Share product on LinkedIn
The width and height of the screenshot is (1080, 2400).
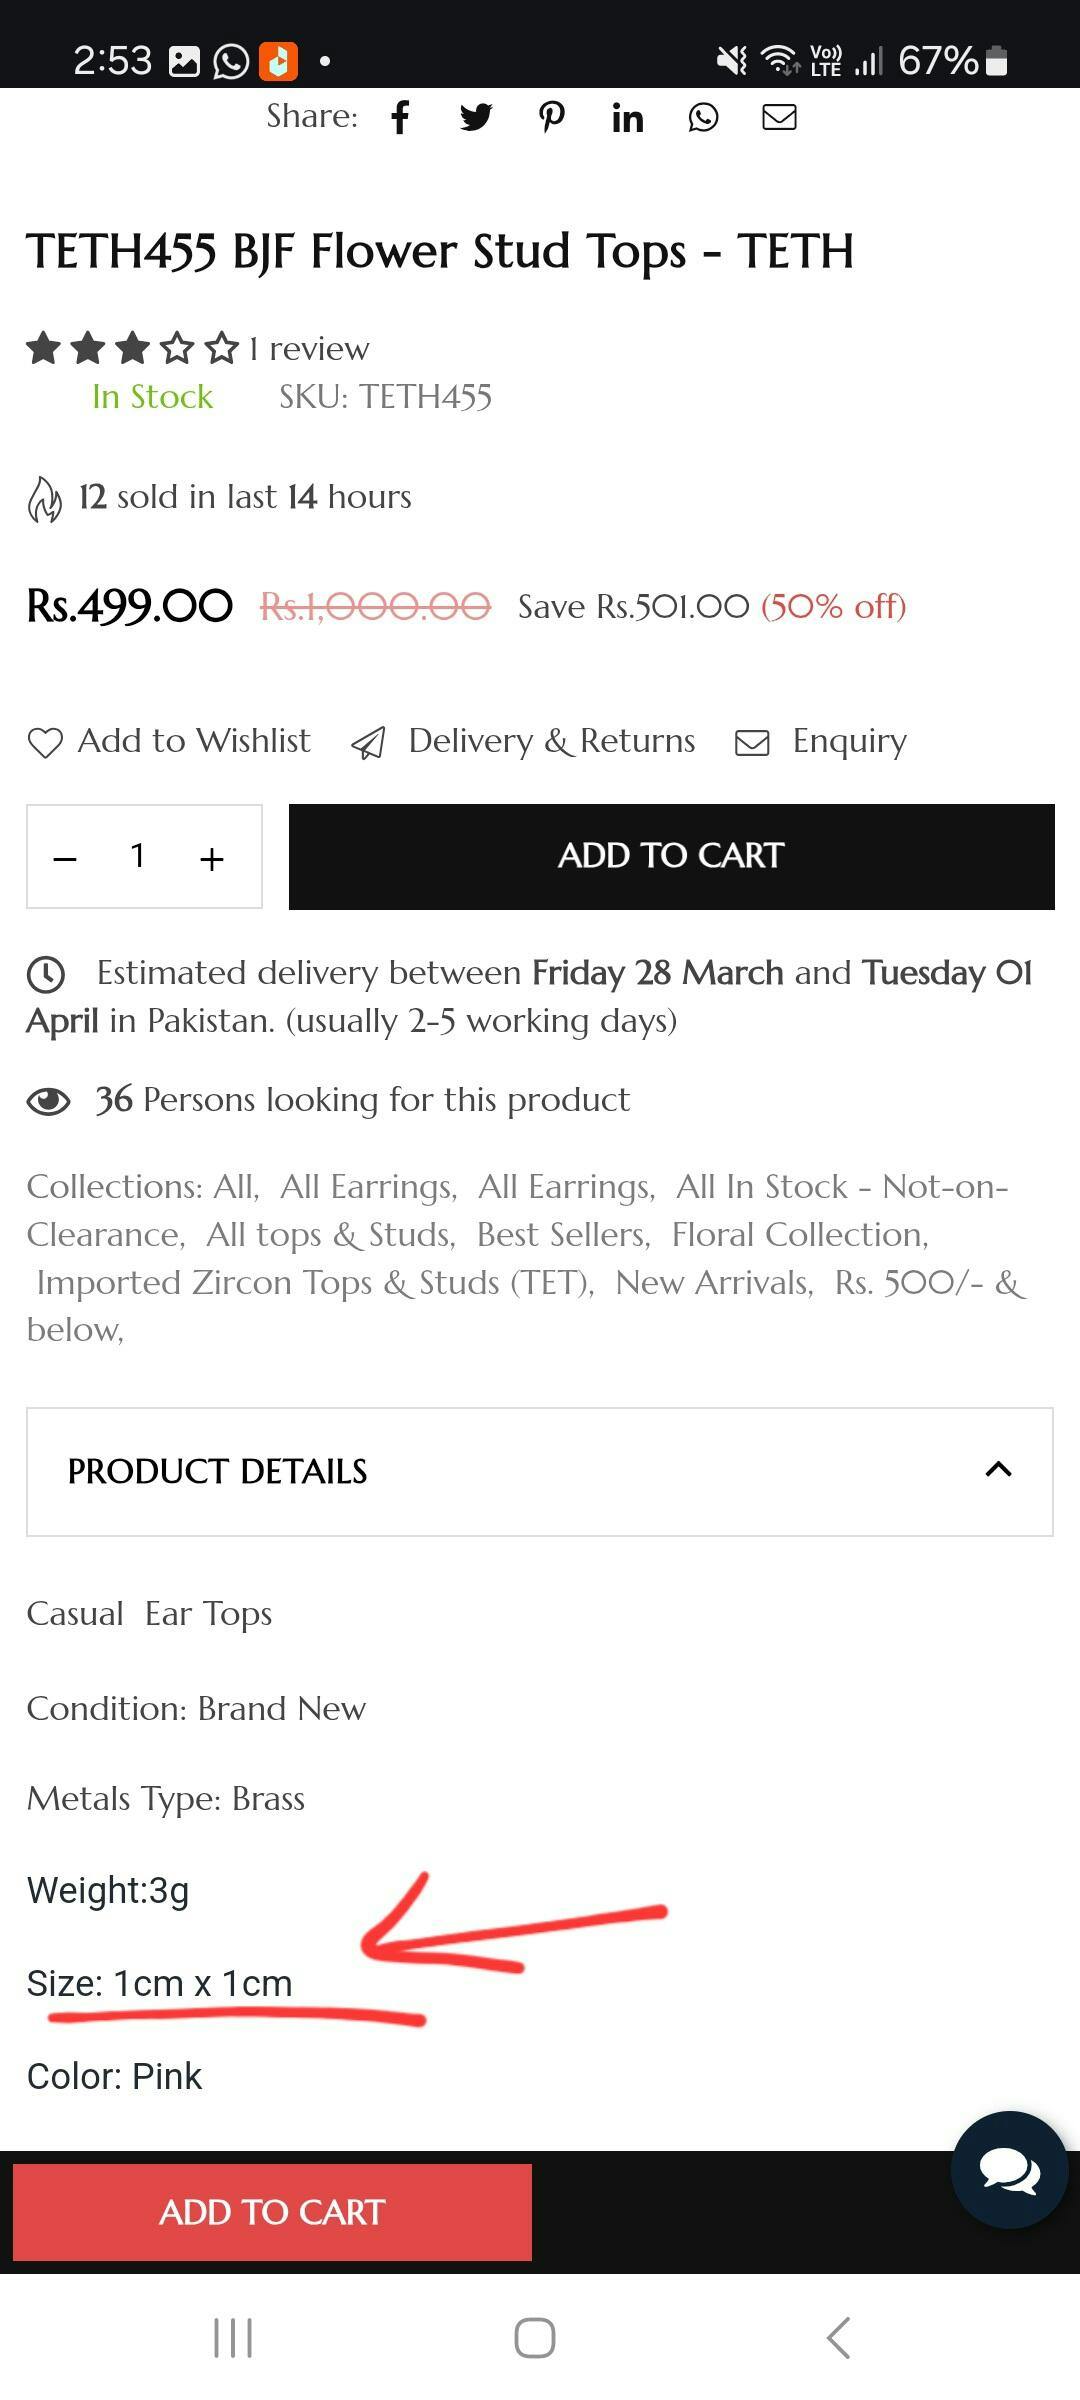pos(627,119)
